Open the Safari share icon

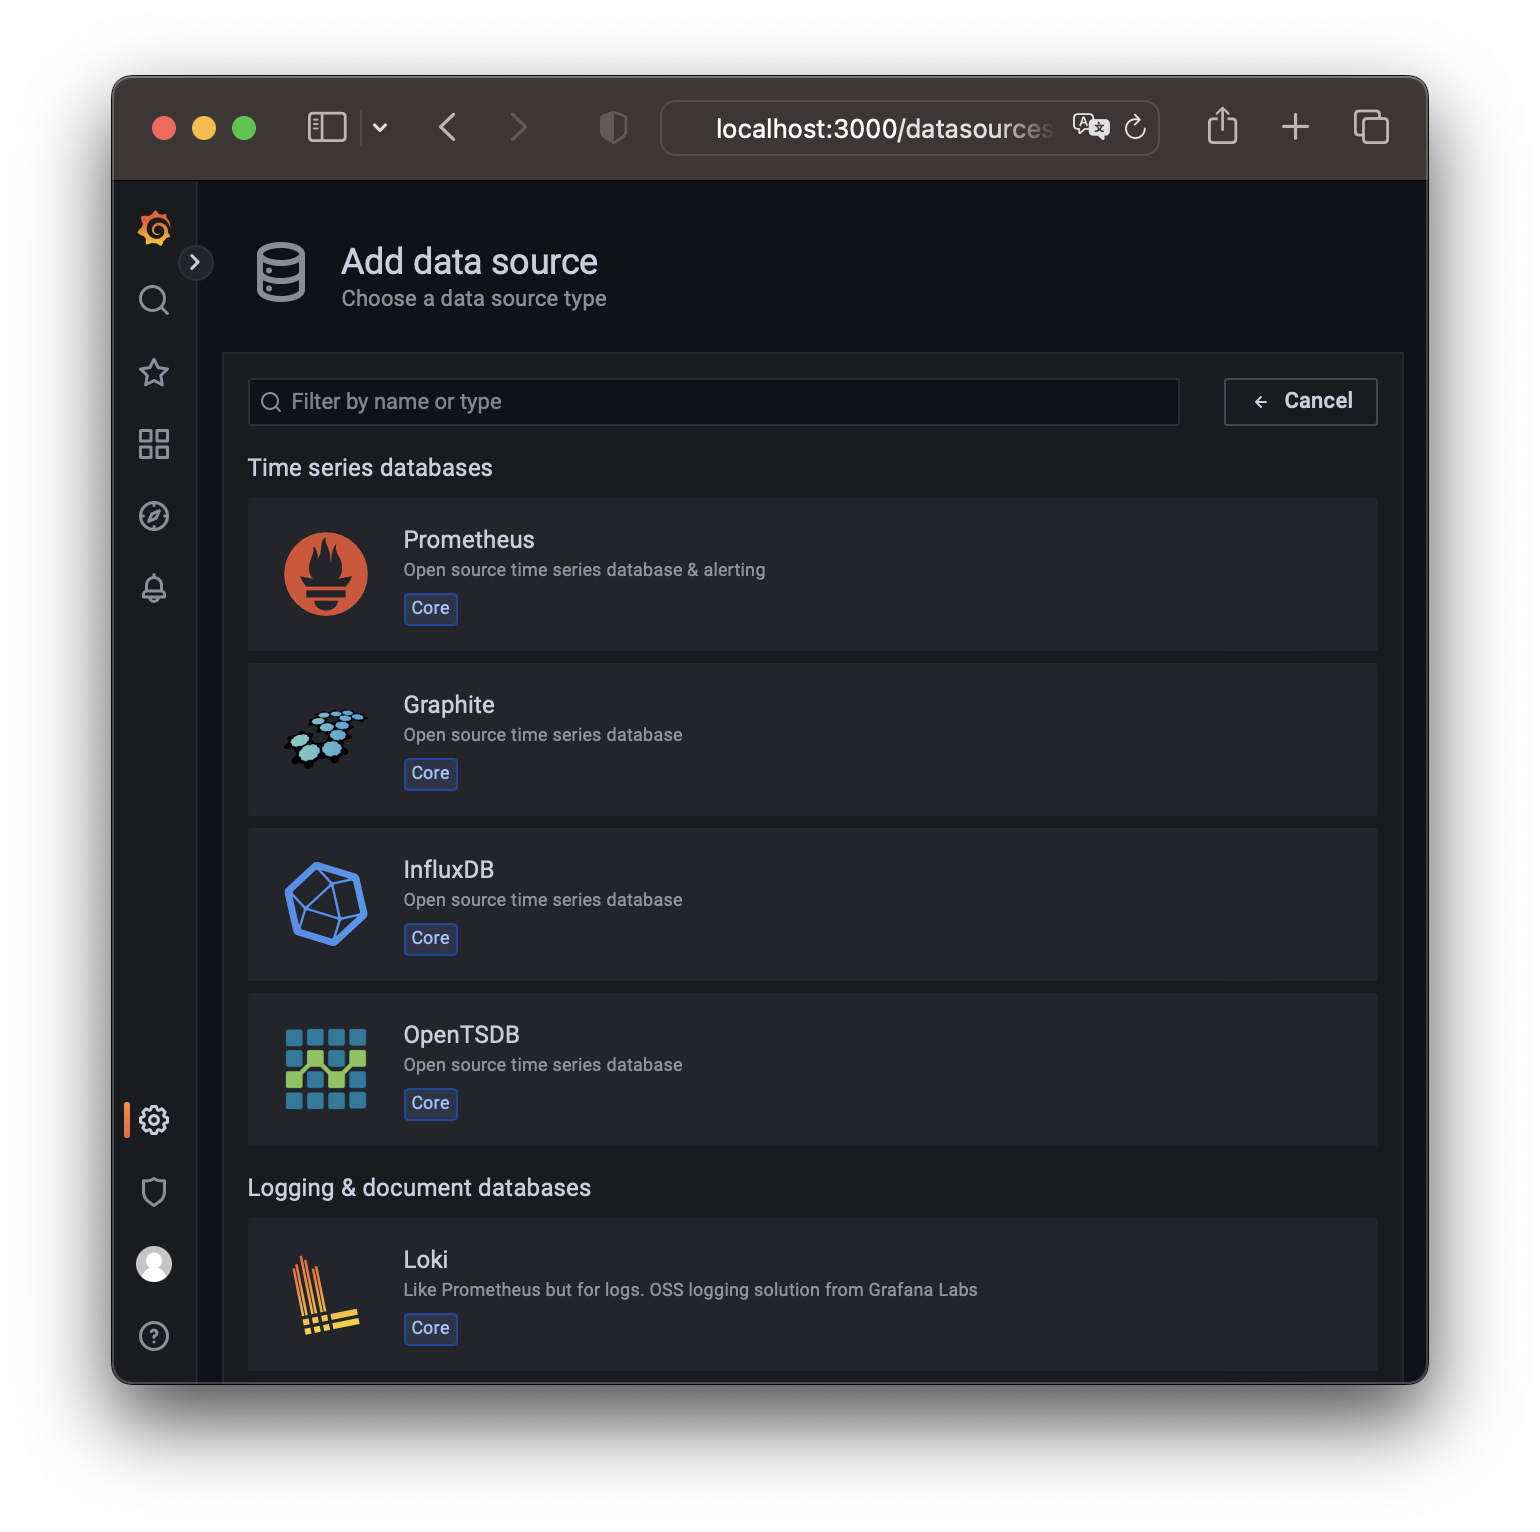point(1222,126)
